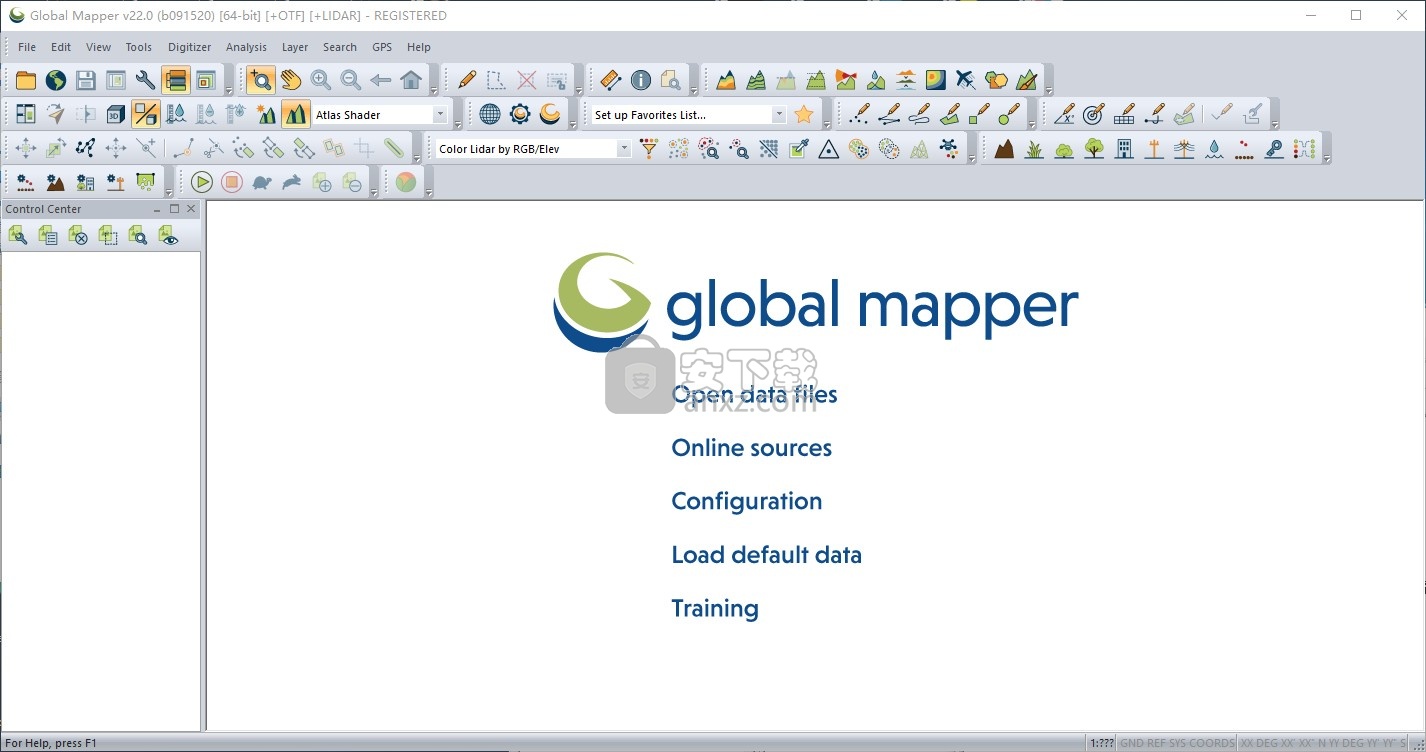Open Configuration using the wrench icon

point(146,80)
